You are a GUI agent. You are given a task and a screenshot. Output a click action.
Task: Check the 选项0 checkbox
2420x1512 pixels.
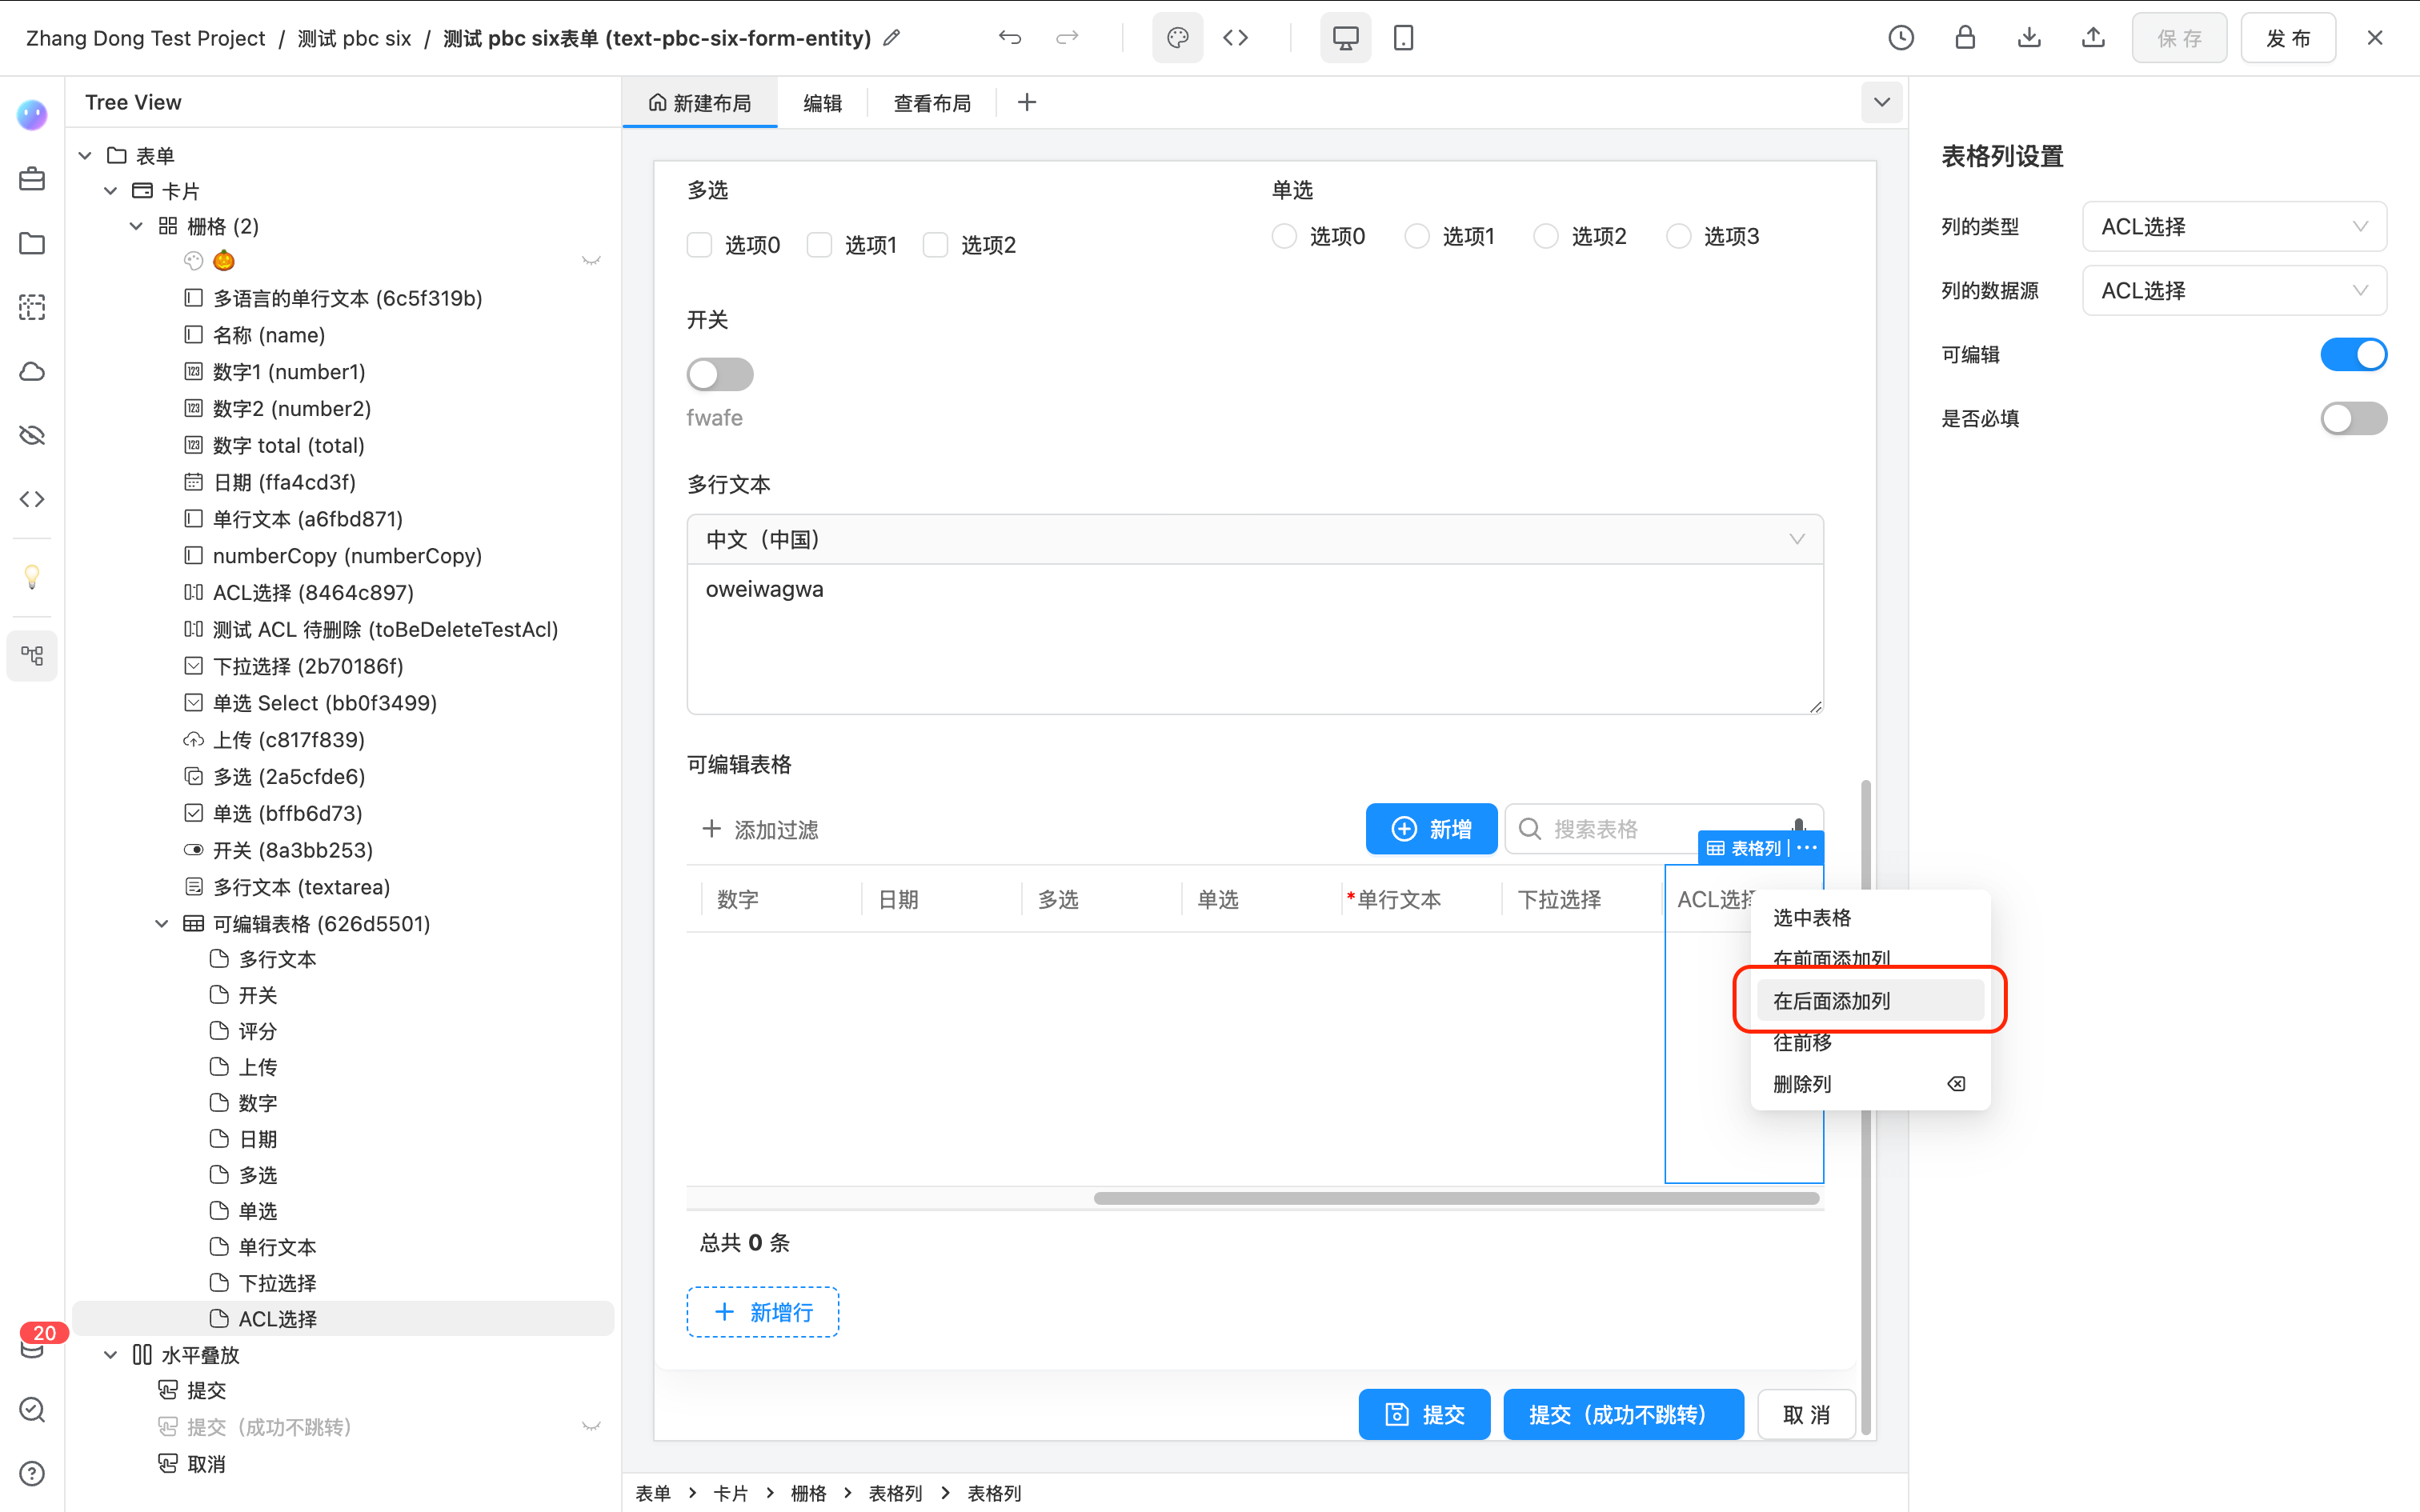click(699, 245)
